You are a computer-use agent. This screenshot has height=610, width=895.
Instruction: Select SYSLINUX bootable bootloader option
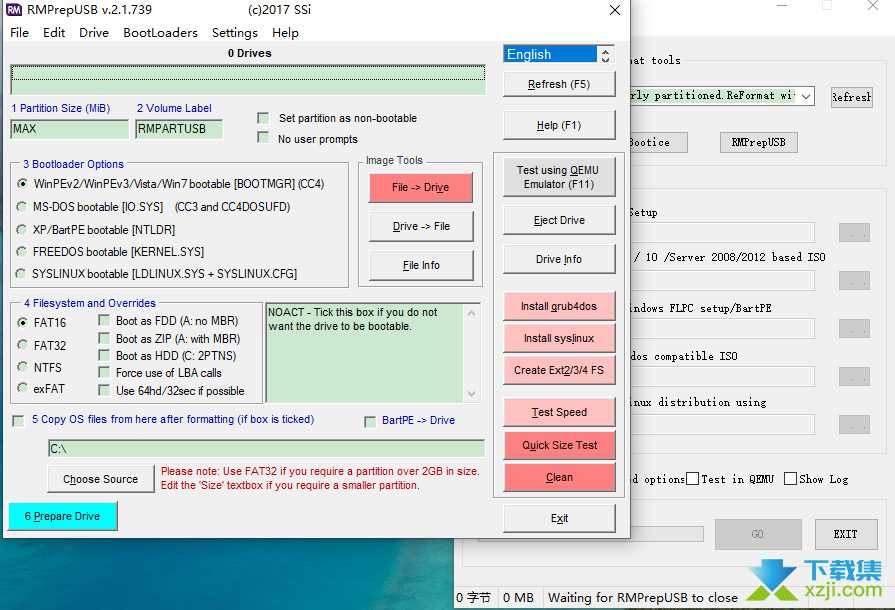point(22,274)
